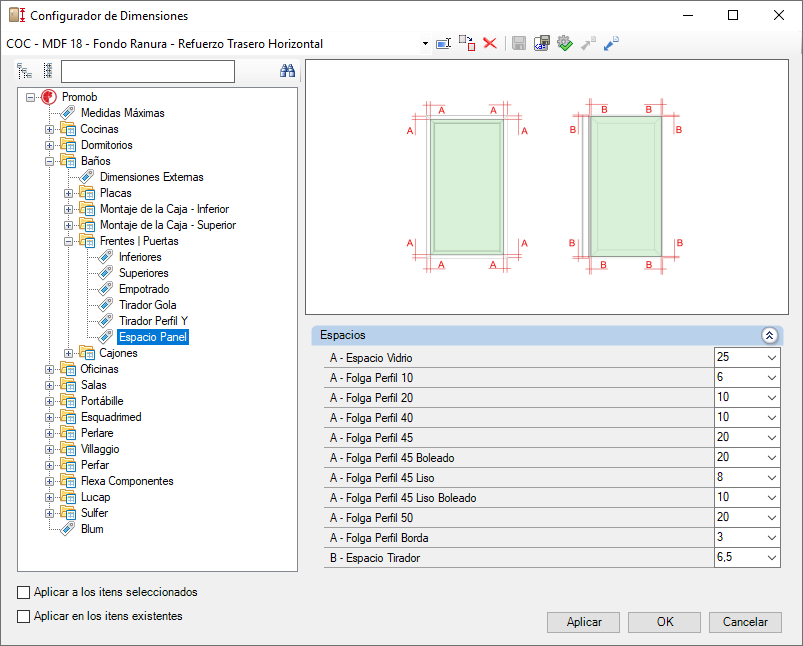803x646 pixels.
Task: Maximize the Configurador de Dimensiones window
Action: tap(733, 15)
